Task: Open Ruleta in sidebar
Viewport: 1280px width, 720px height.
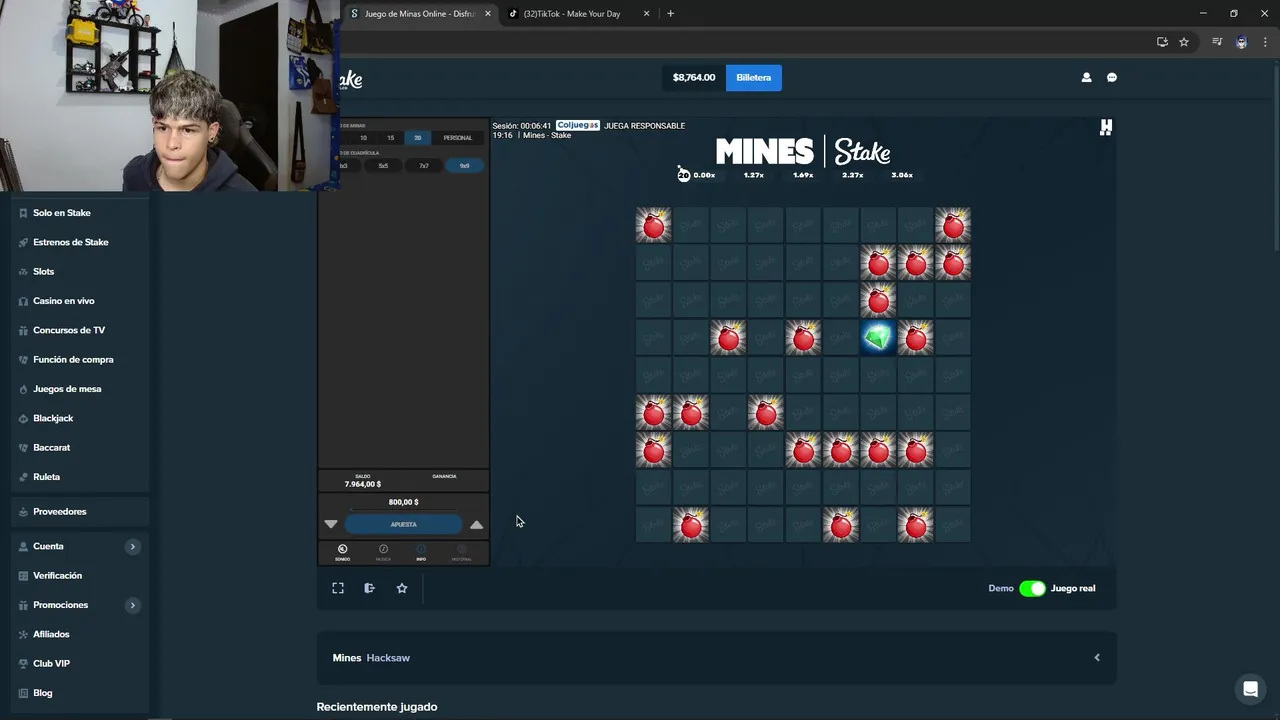Action: click(47, 477)
